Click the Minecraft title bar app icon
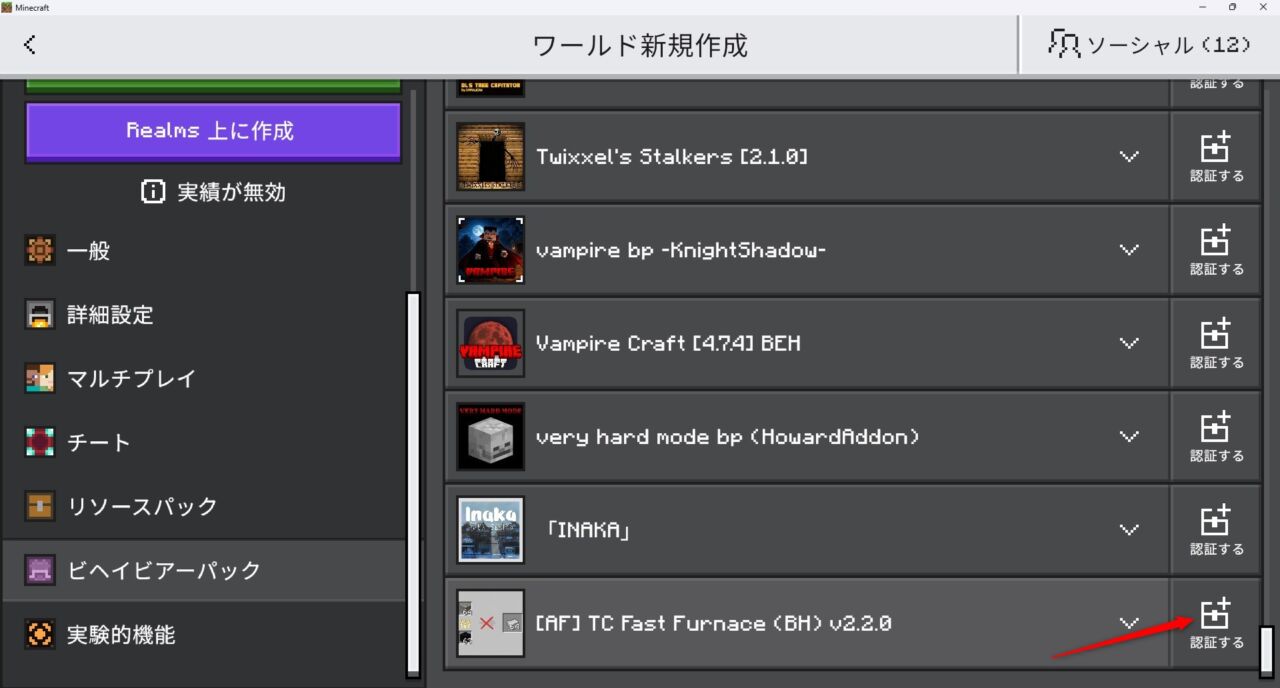Image resolution: width=1280 pixels, height=688 pixels. pyautogui.click(x=7, y=7)
